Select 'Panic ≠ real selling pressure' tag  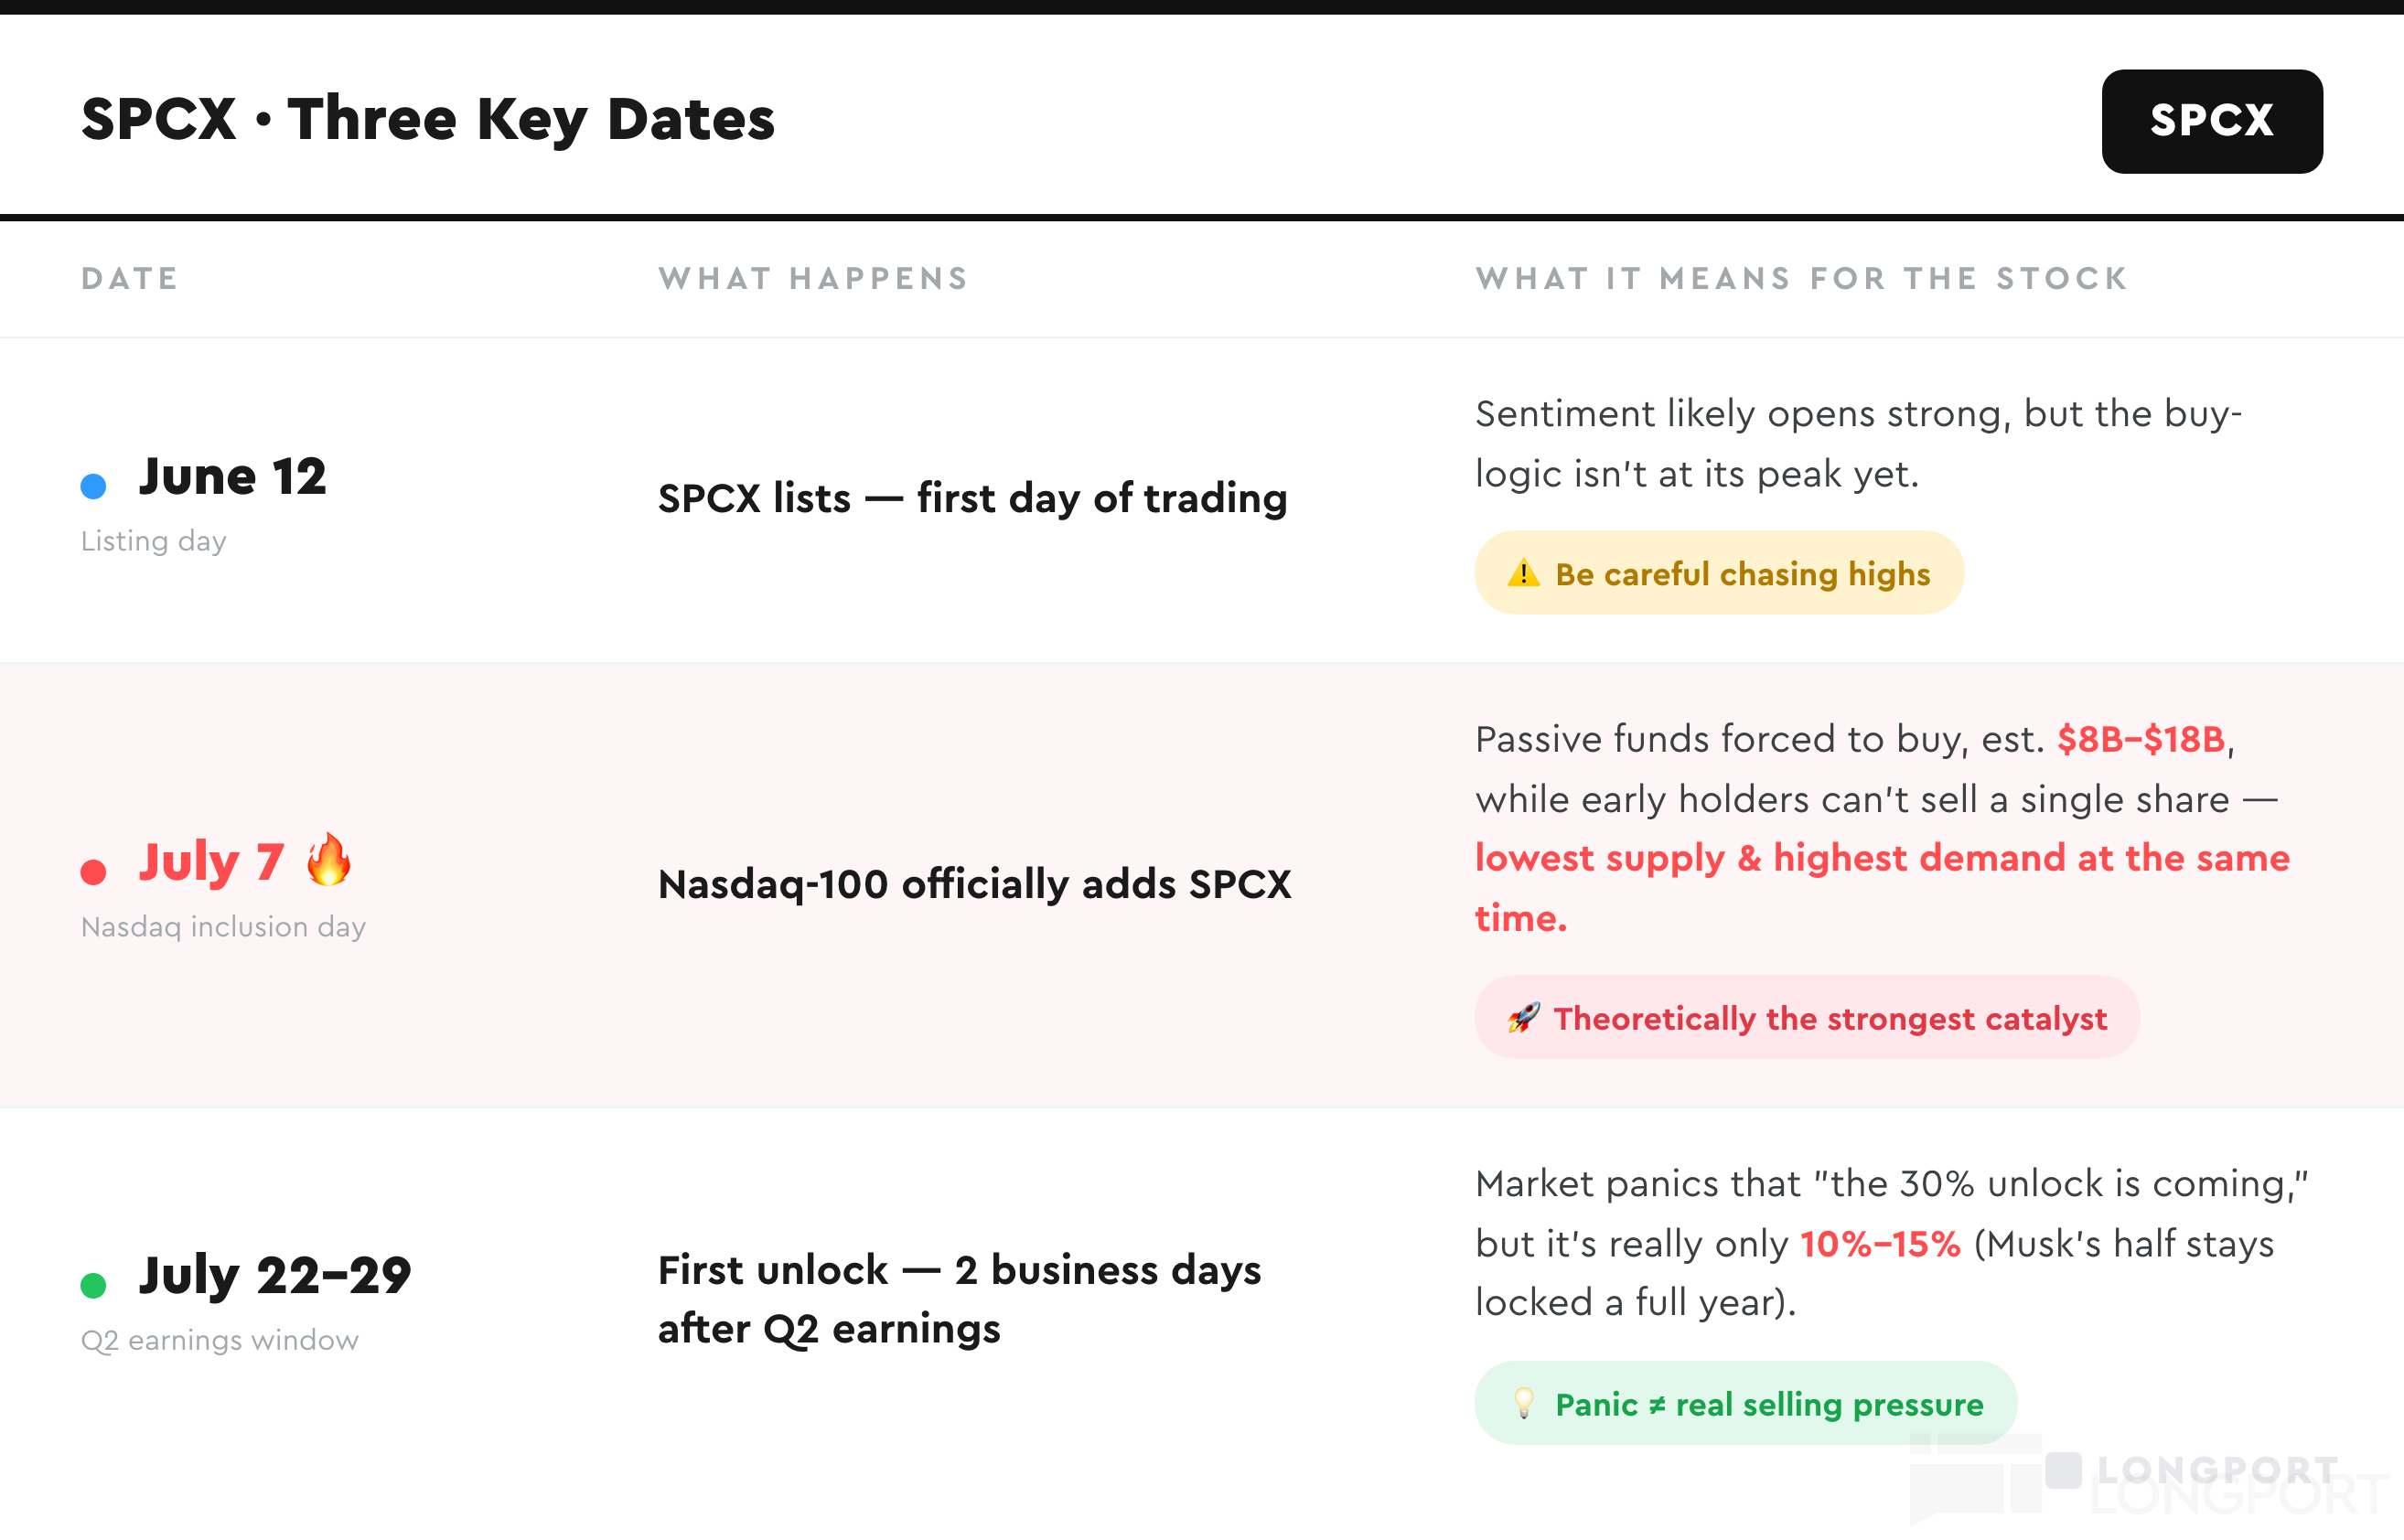[1745, 1403]
